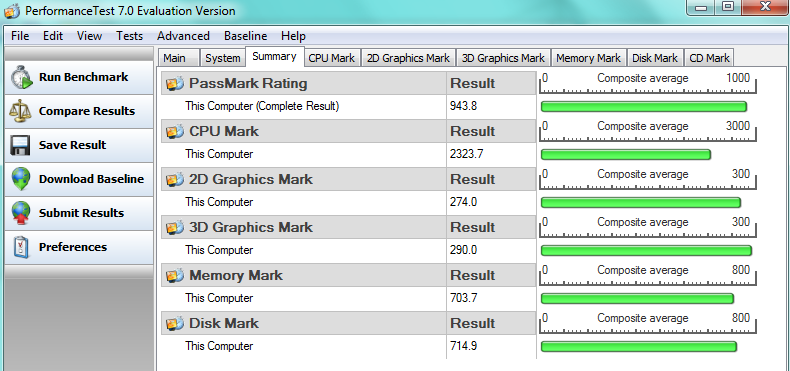
Task: Click the Compare Results scales icon
Action: pyautogui.click(x=20, y=111)
